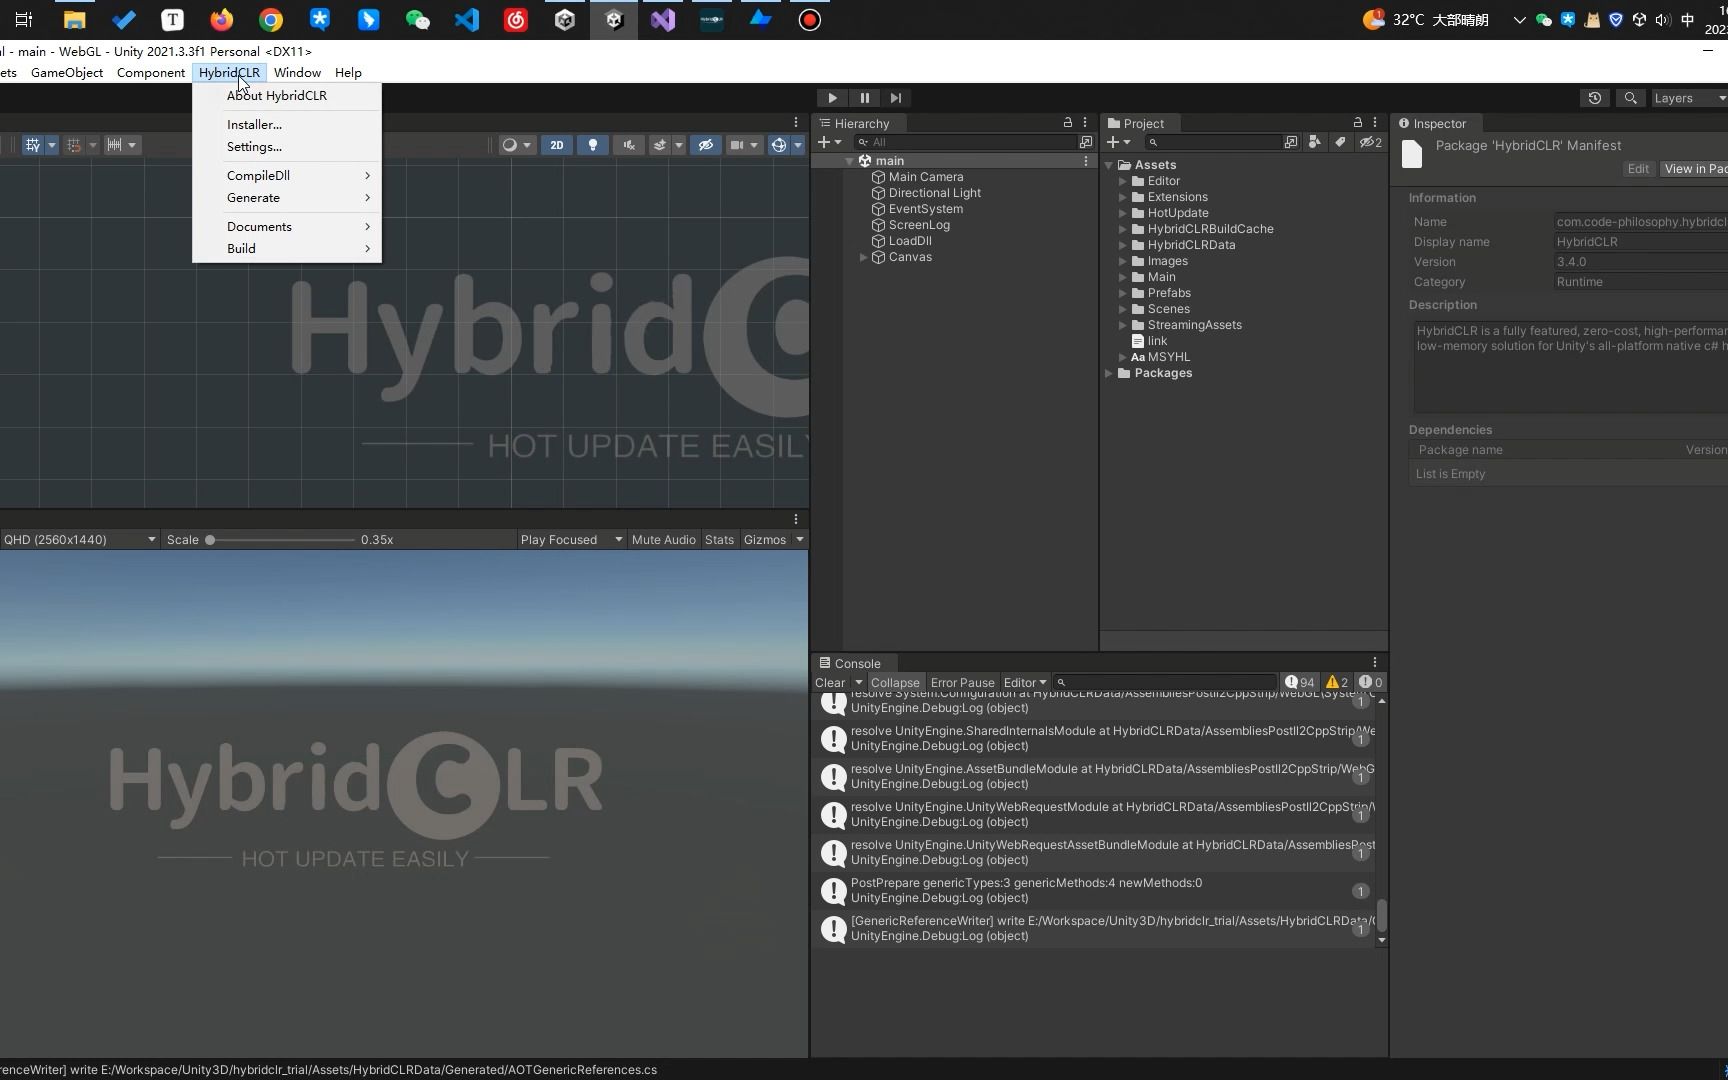The height and width of the screenshot is (1080, 1728).
Task: Toggle Mute Audio in Game view
Action: click(x=663, y=540)
